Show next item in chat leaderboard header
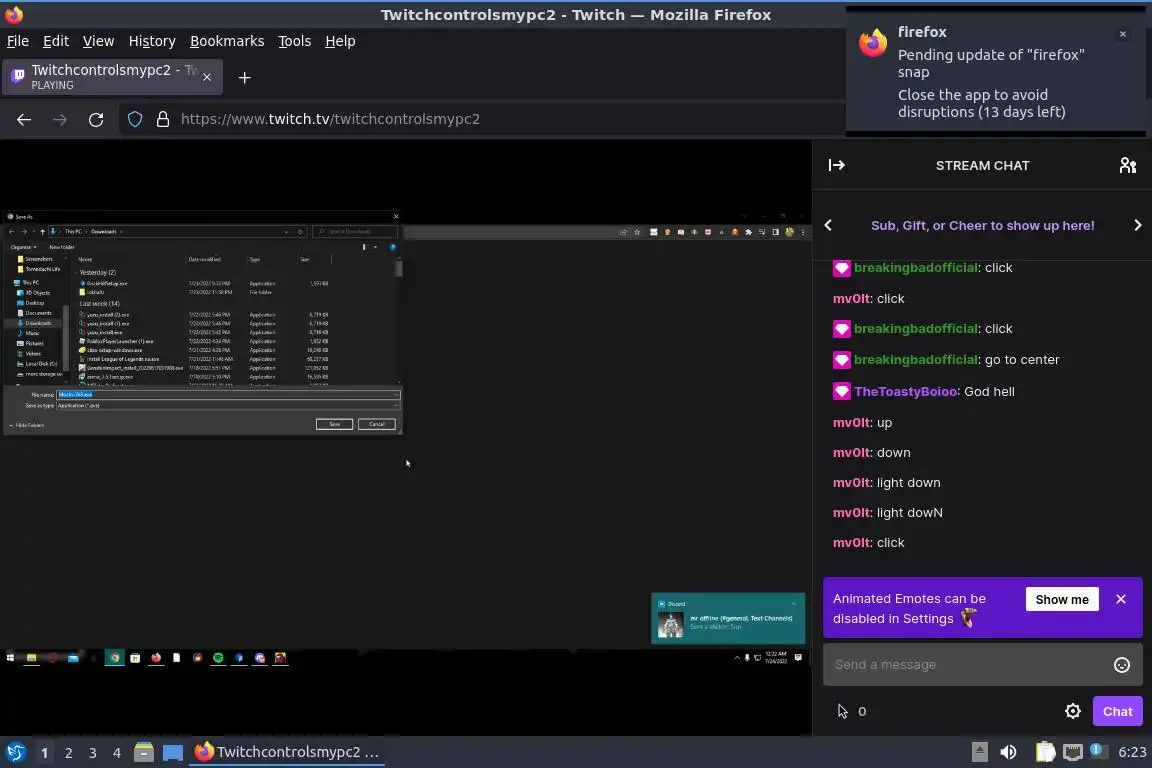The image size is (1152, 768). coord(1137,226)
